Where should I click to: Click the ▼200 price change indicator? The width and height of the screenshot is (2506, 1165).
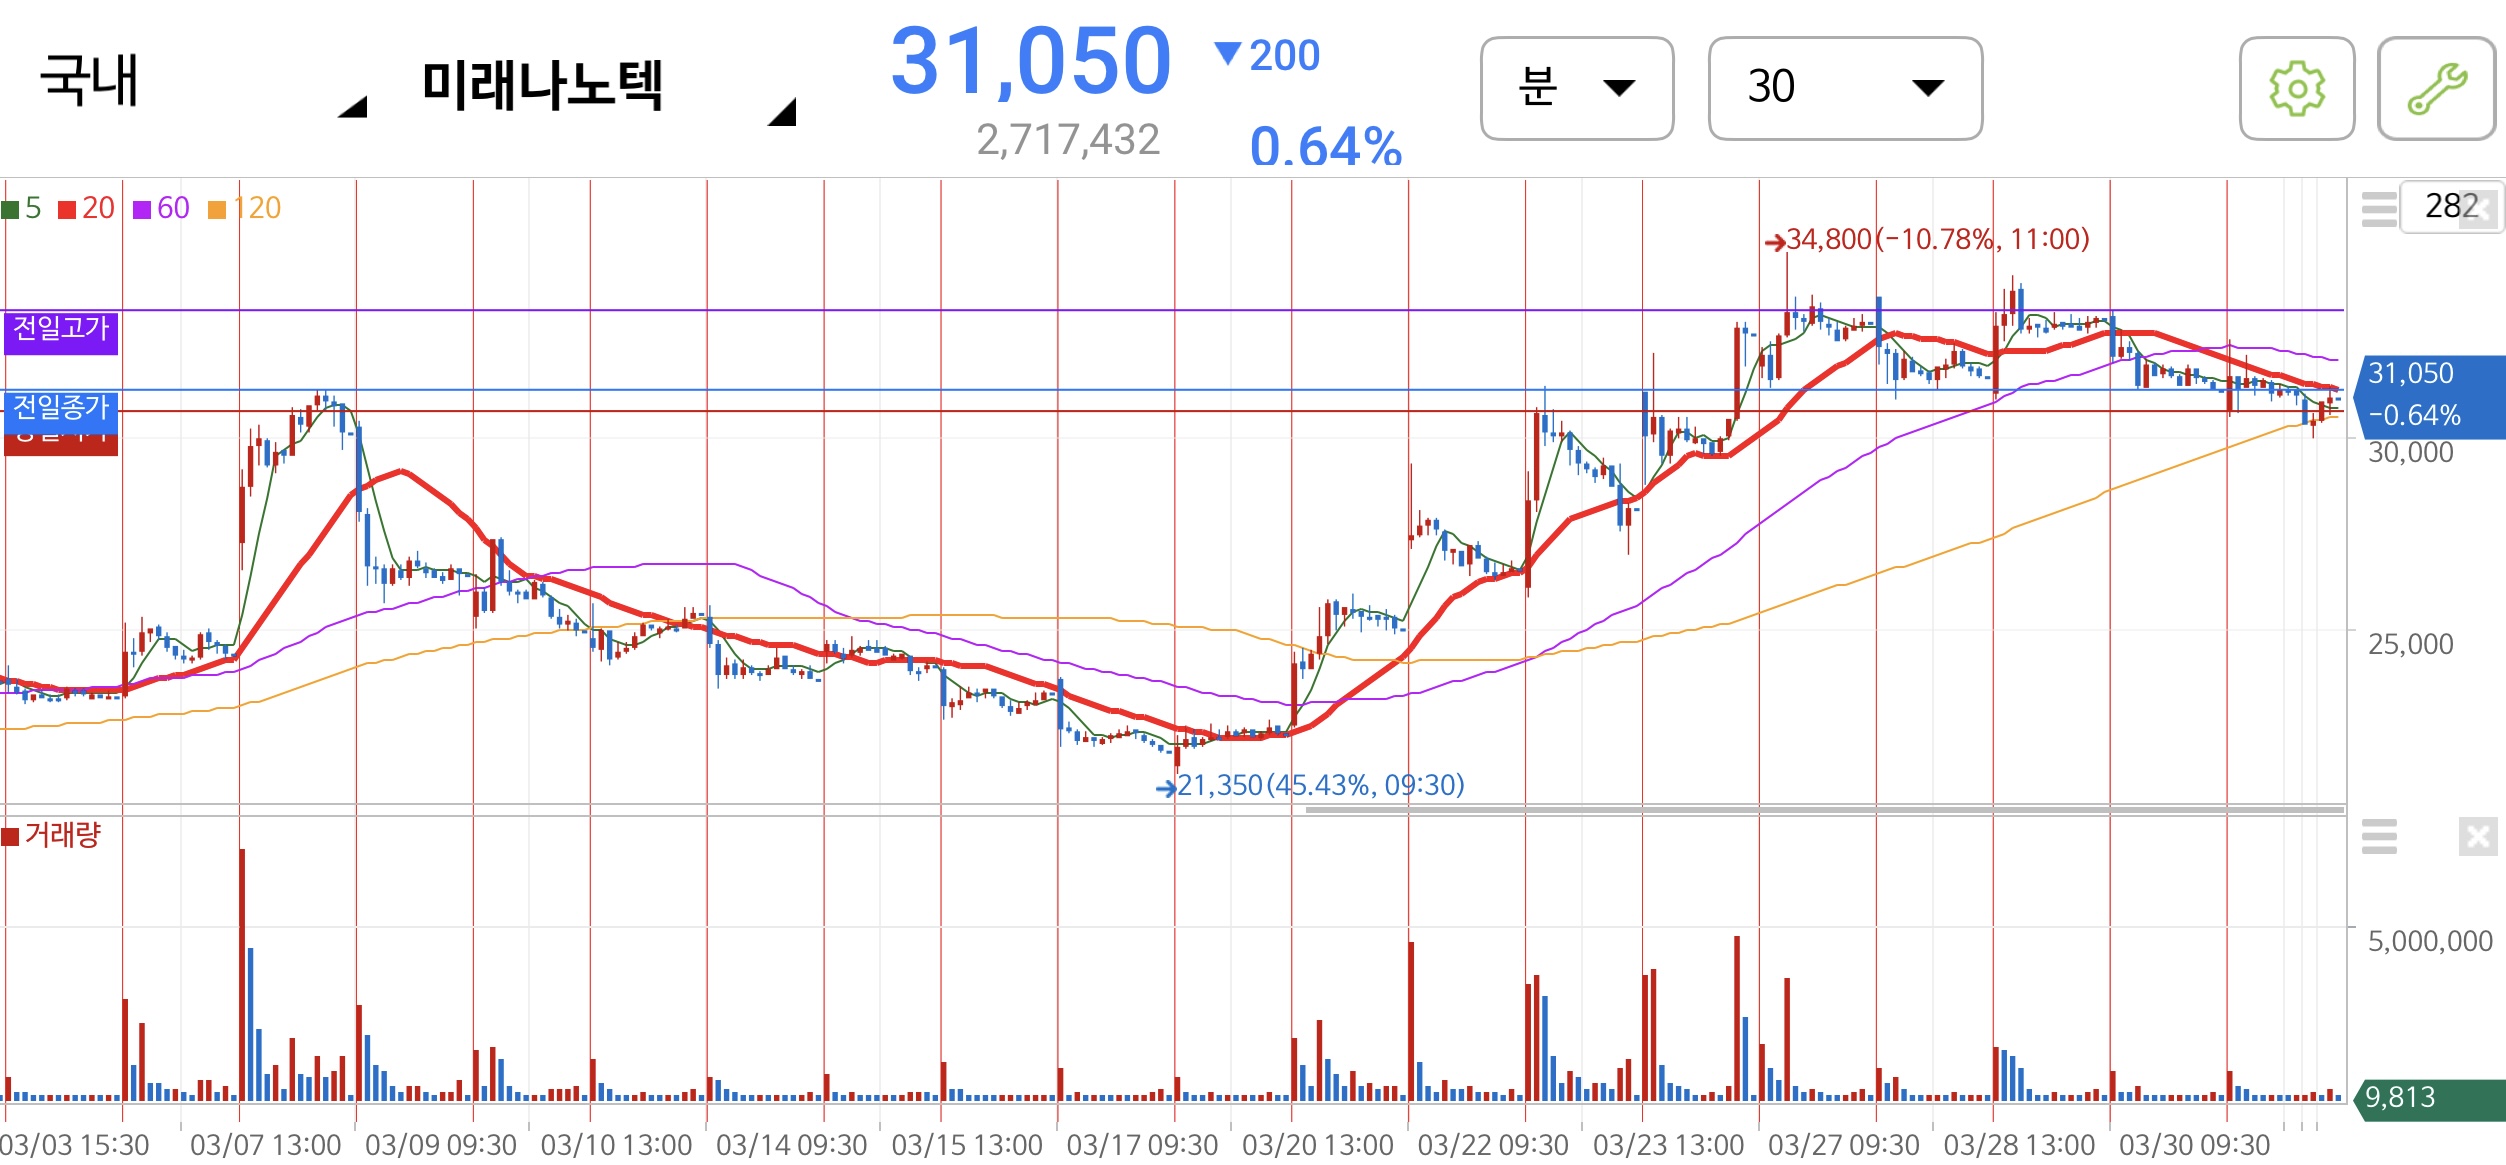tap(1267, 56)
